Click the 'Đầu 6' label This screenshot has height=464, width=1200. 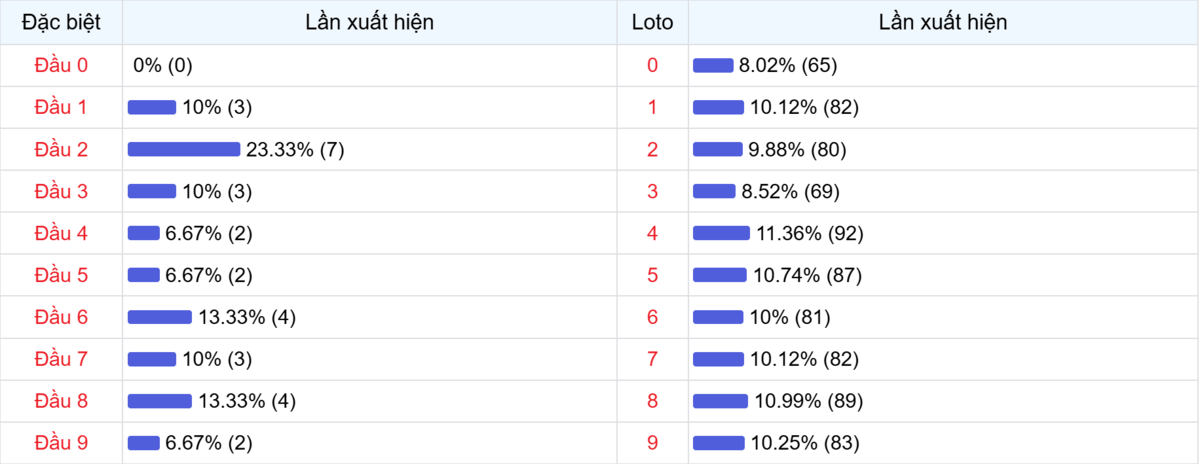61,317
